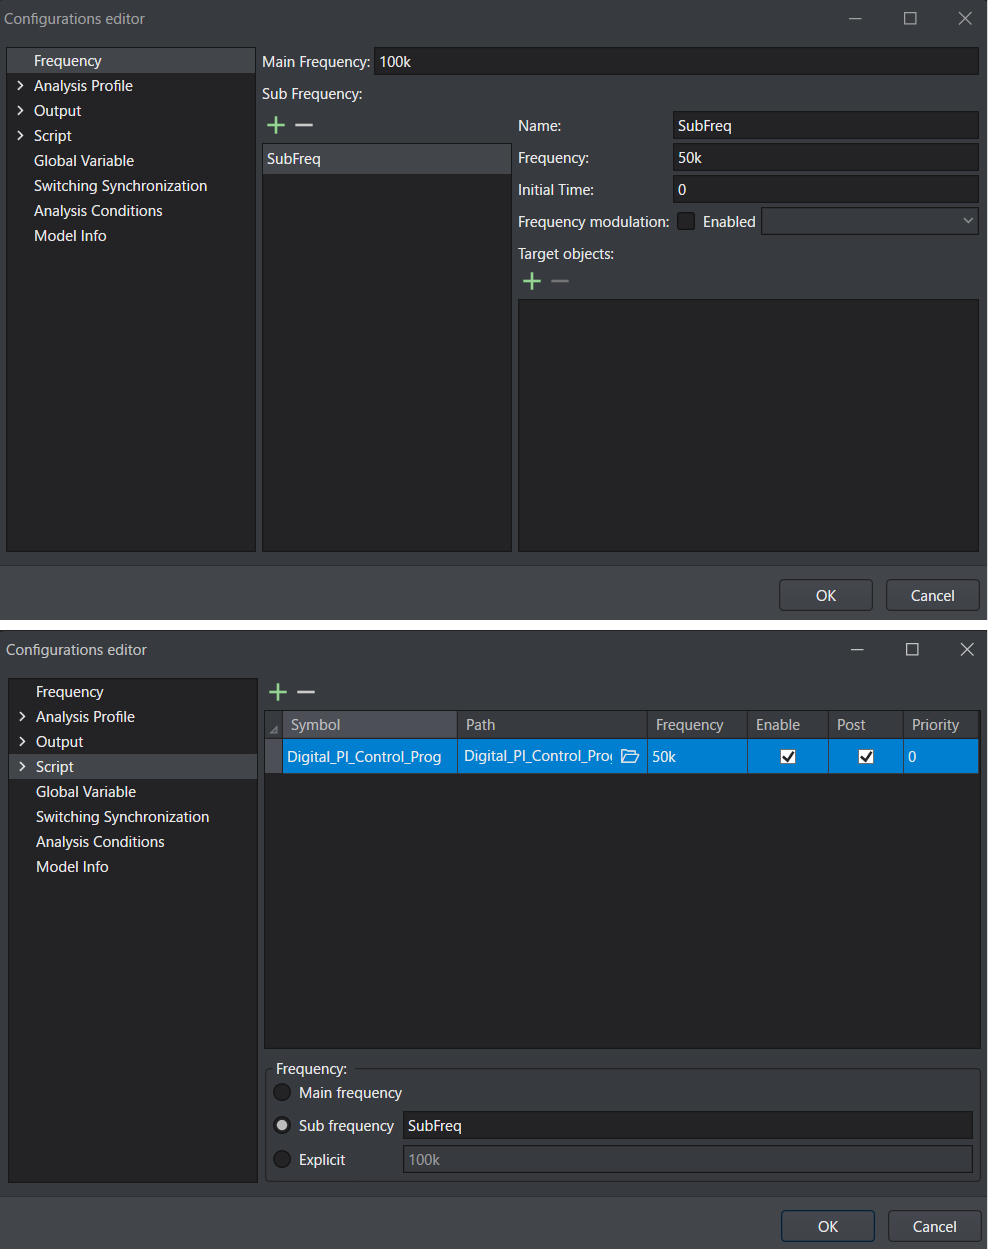Click the Name field containing SubFreq

pos(826,125)
